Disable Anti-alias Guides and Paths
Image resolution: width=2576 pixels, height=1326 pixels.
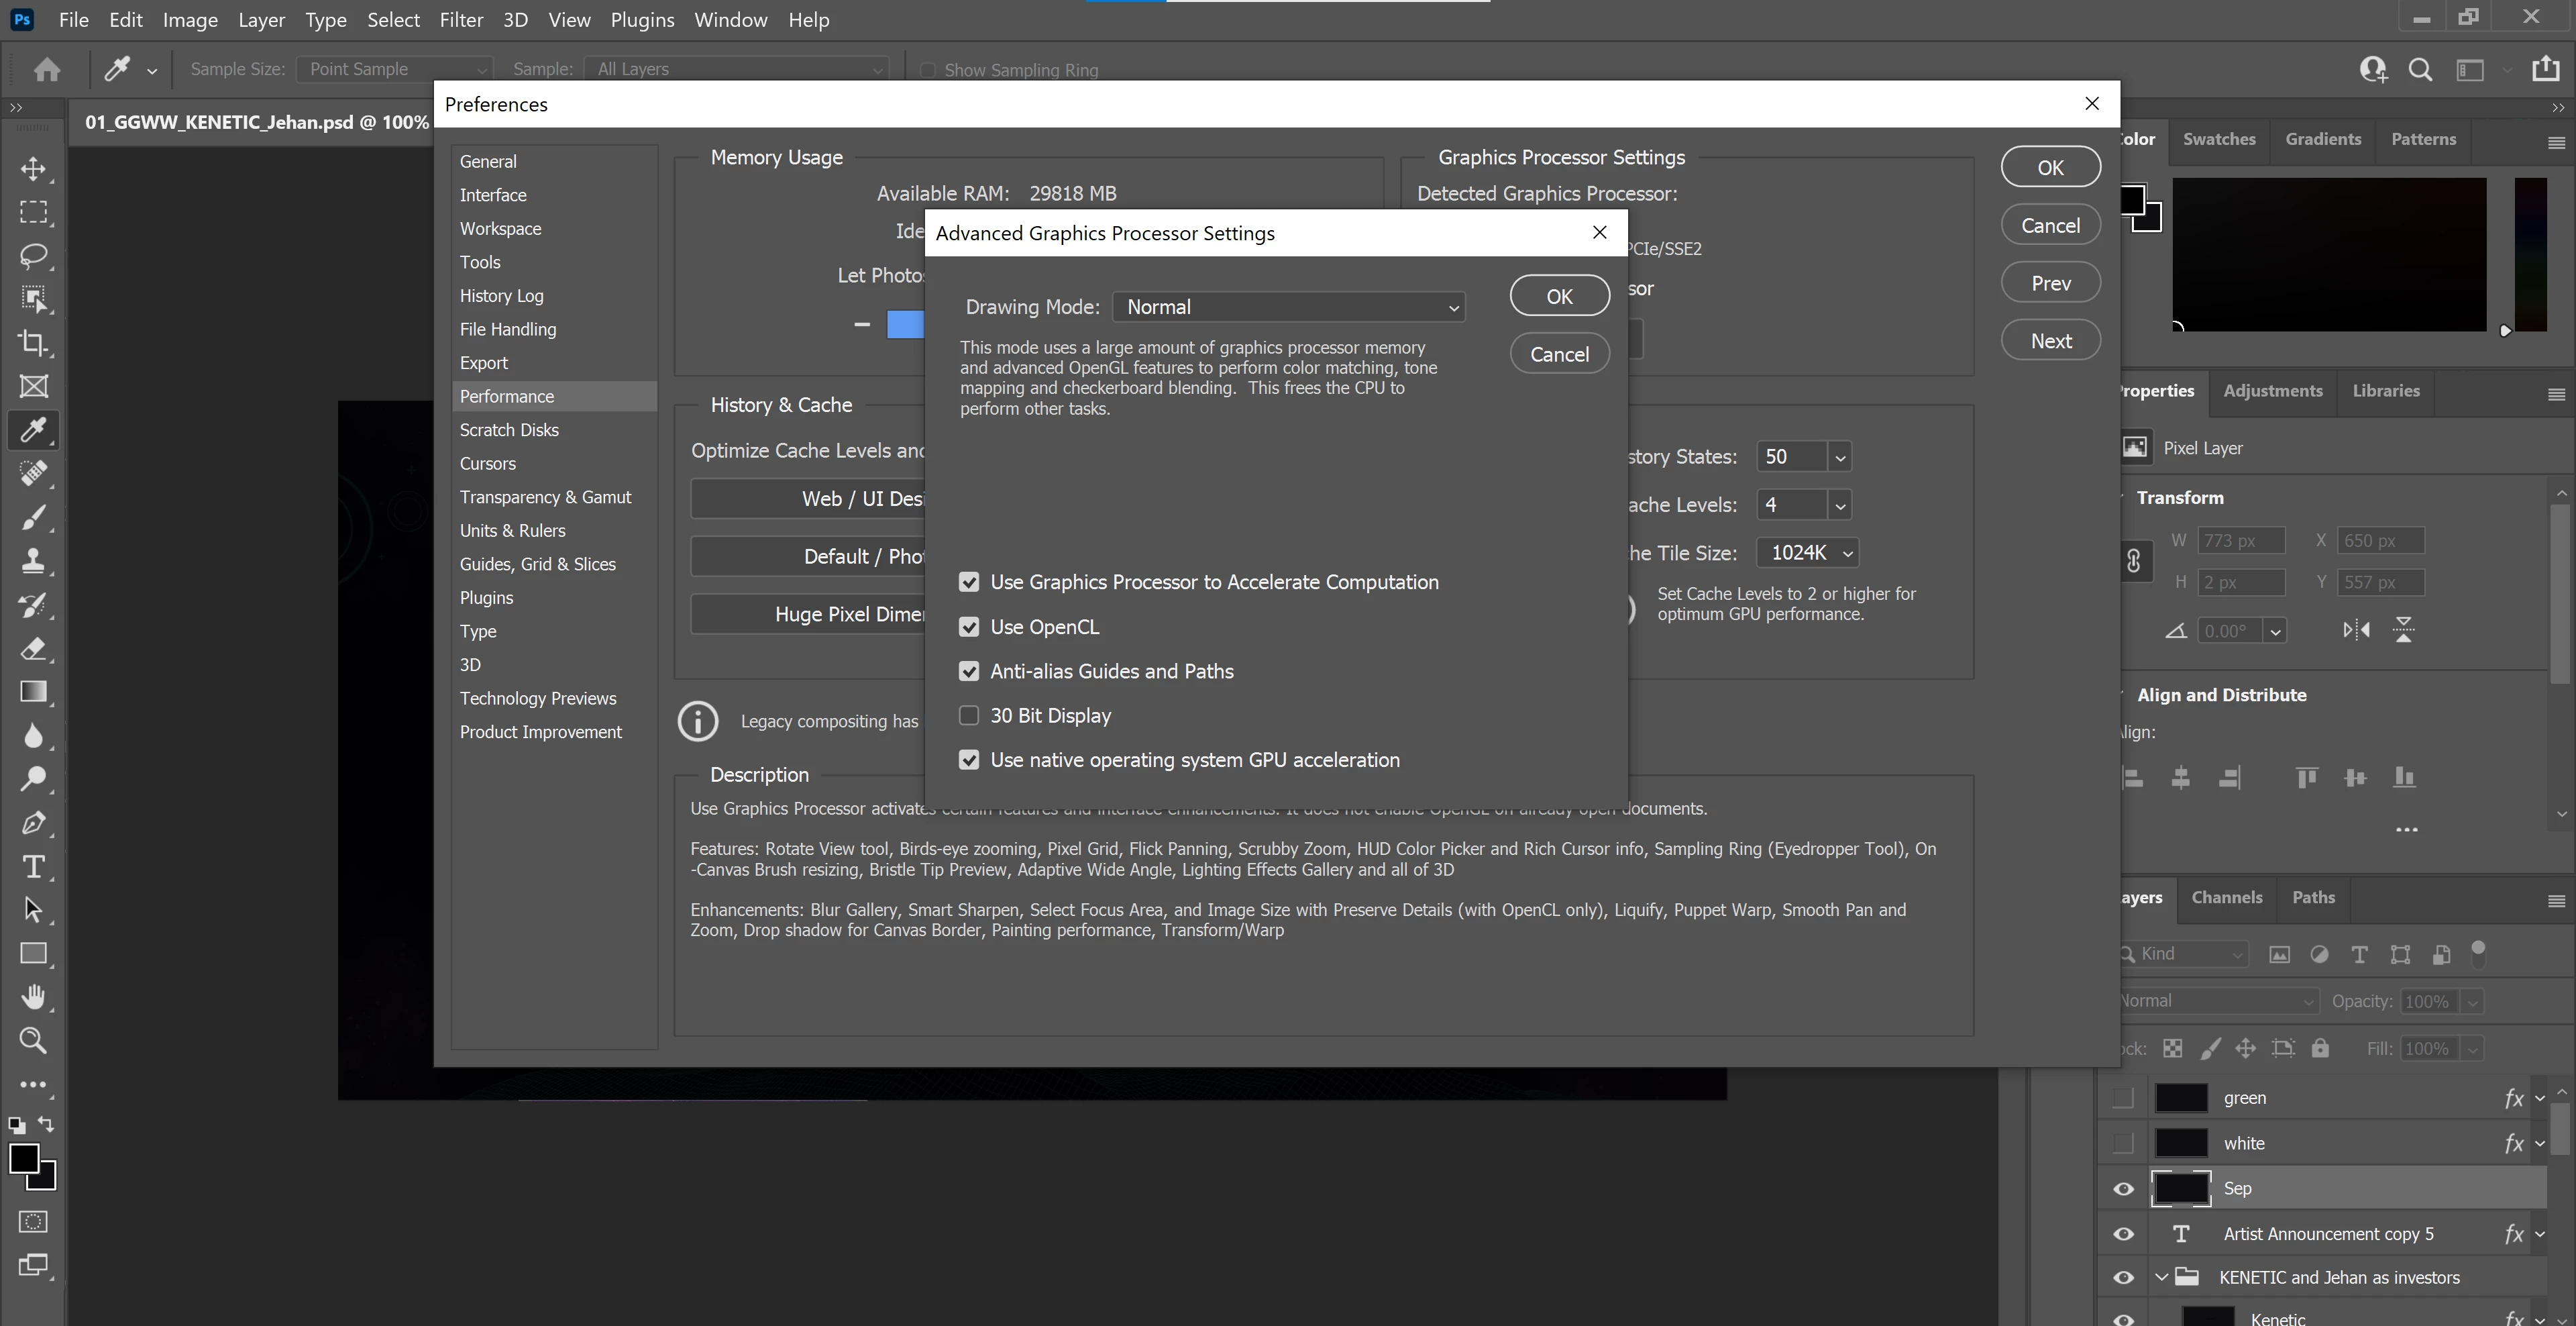(x=968, y=671)
